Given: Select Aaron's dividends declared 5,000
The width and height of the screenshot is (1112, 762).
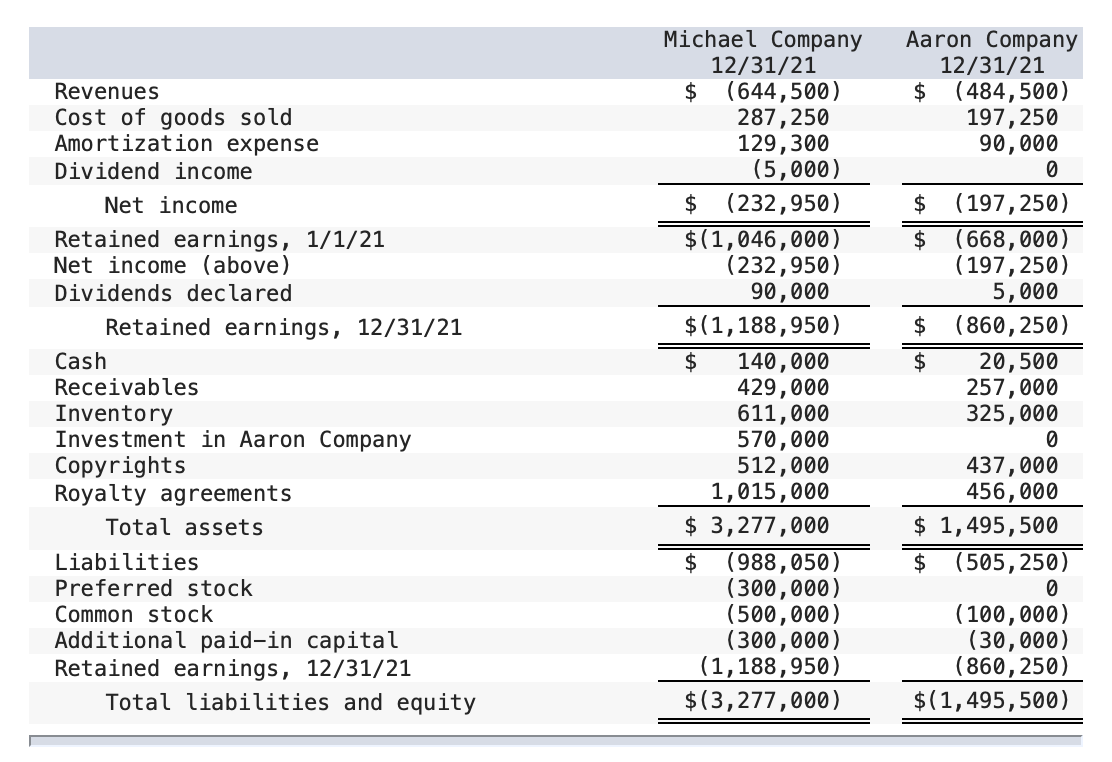Looking at the screenshot, I should (1025, 292).
